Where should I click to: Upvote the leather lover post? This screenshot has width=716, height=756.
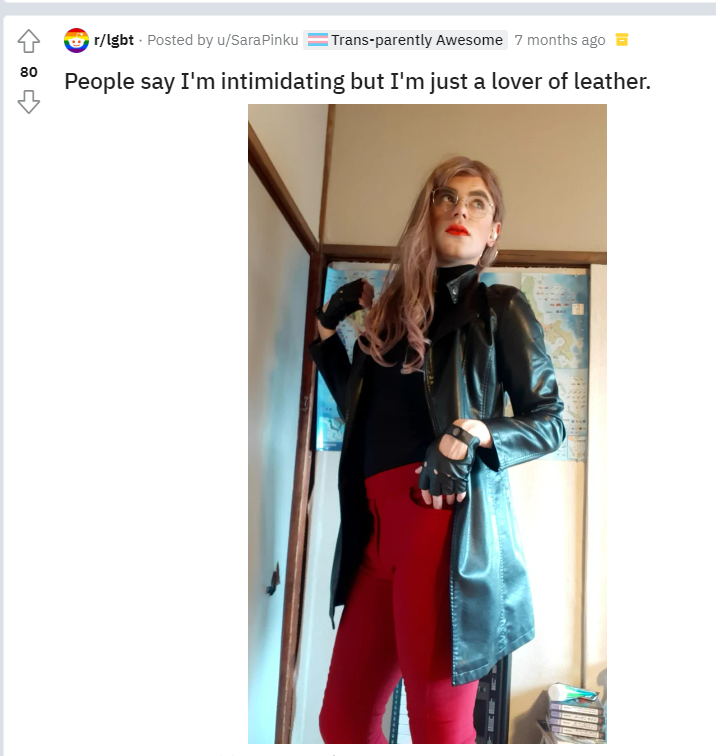pos(28,41)
